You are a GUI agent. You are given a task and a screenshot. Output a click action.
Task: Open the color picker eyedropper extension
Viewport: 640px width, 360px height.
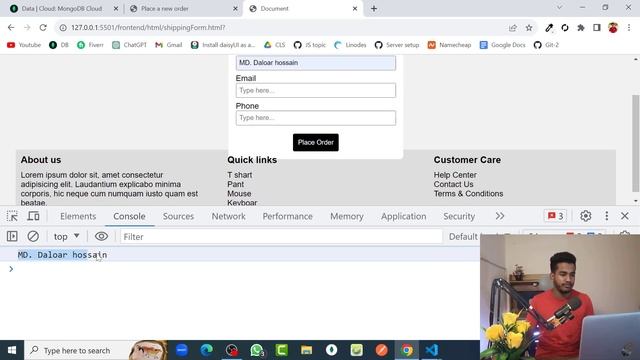(x=549, y=27)
